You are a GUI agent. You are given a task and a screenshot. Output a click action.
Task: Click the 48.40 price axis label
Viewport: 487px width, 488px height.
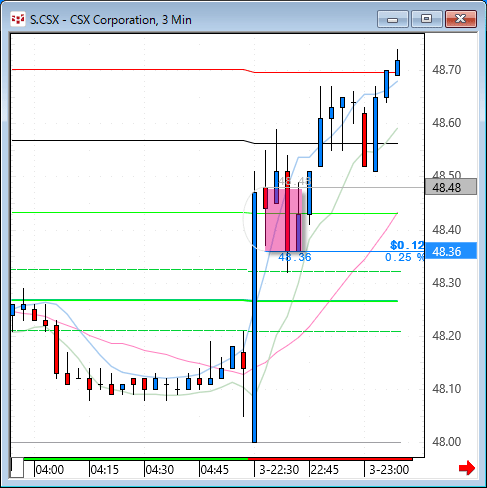447,229
